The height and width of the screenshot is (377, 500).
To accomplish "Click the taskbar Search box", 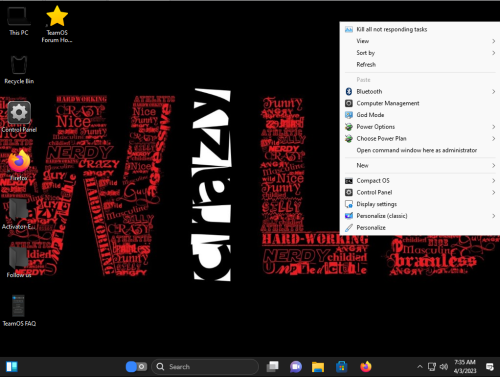I will point(205,367).
